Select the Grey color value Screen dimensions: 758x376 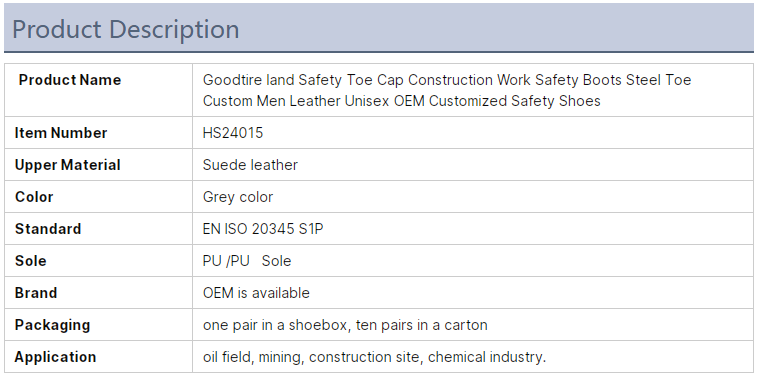coord(238,197)
